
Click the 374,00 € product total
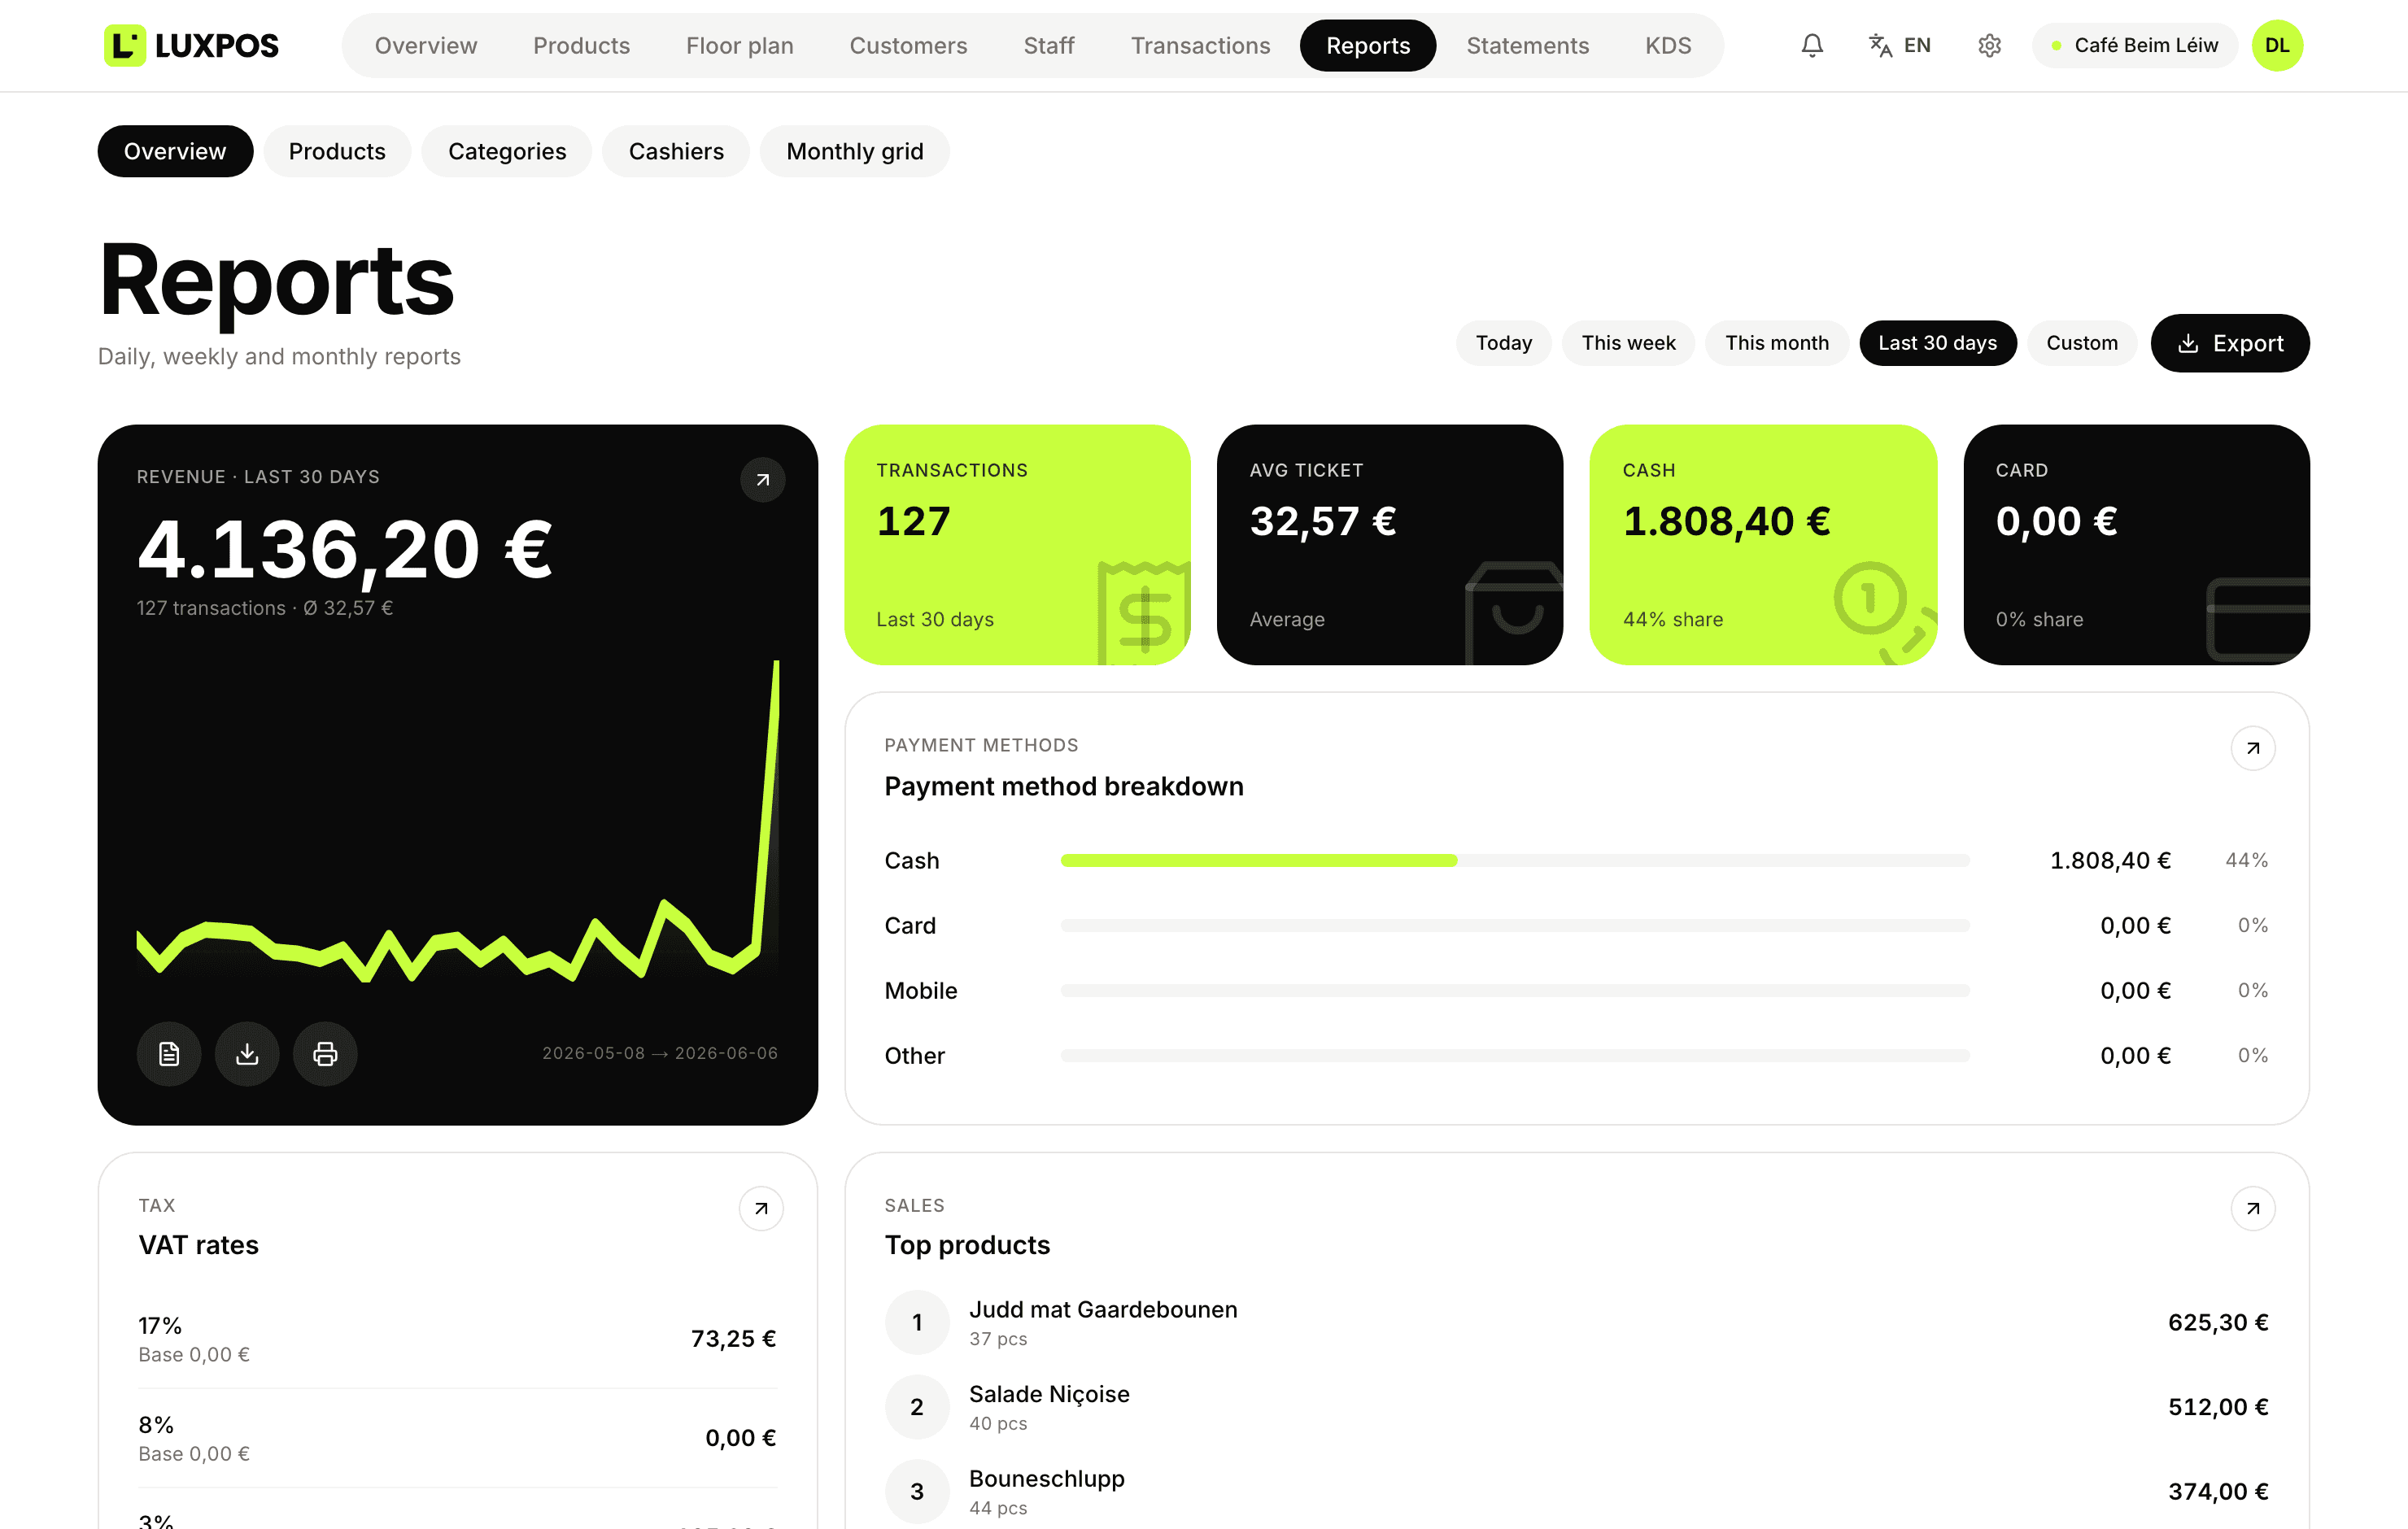(2218, 1491)
